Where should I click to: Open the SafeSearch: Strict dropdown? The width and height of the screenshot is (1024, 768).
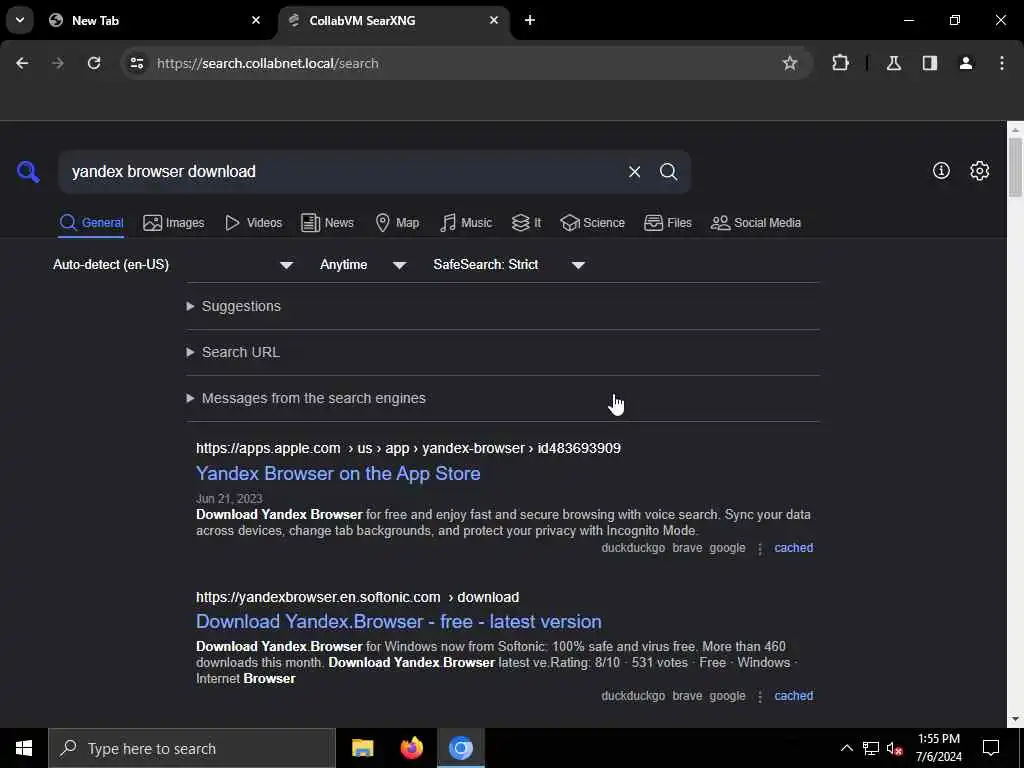pos(509,264)
